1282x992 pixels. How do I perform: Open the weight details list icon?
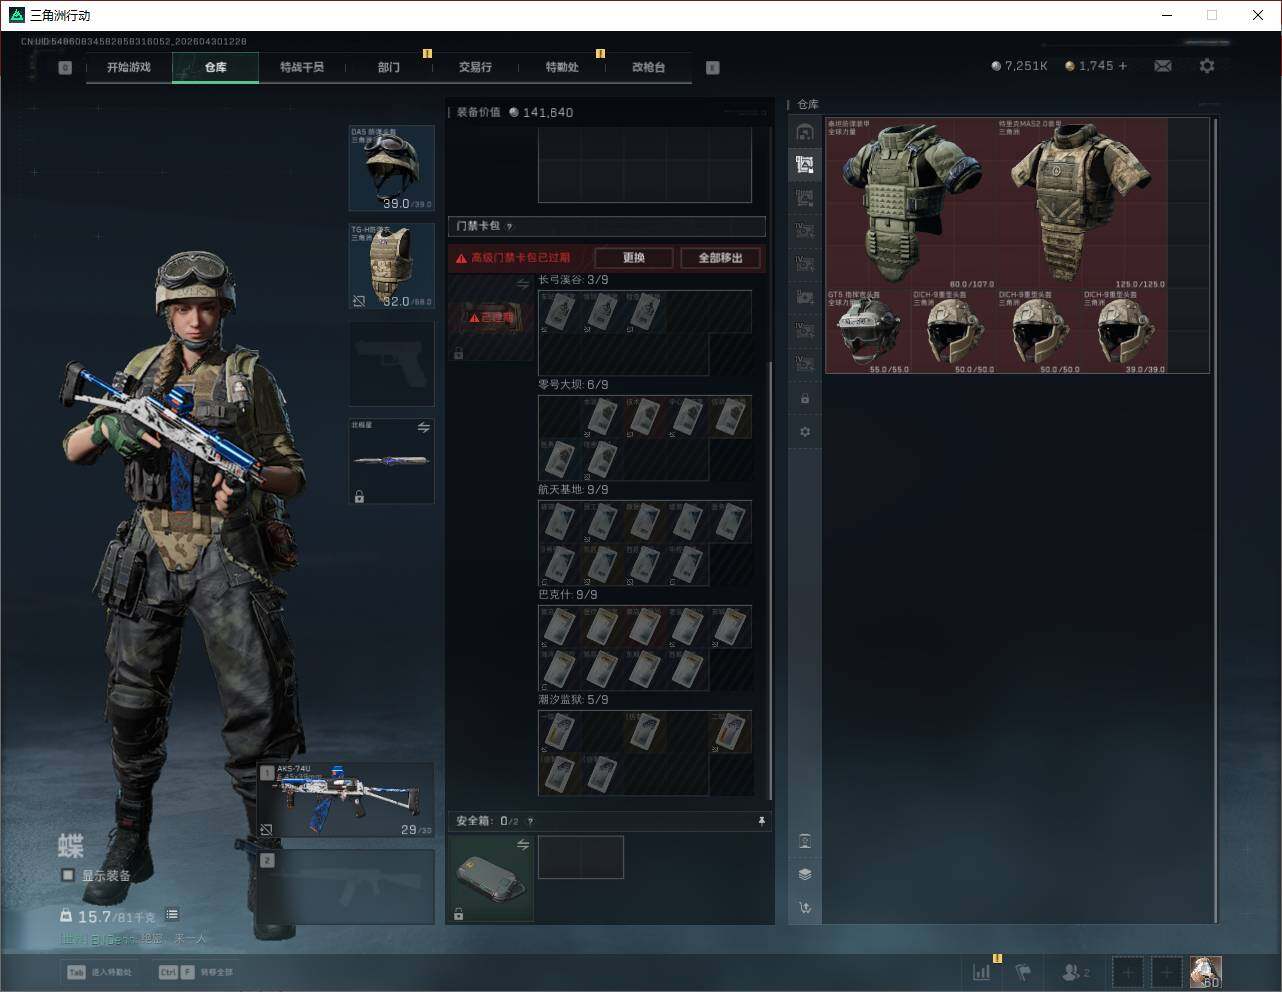[x=172, y=914]
